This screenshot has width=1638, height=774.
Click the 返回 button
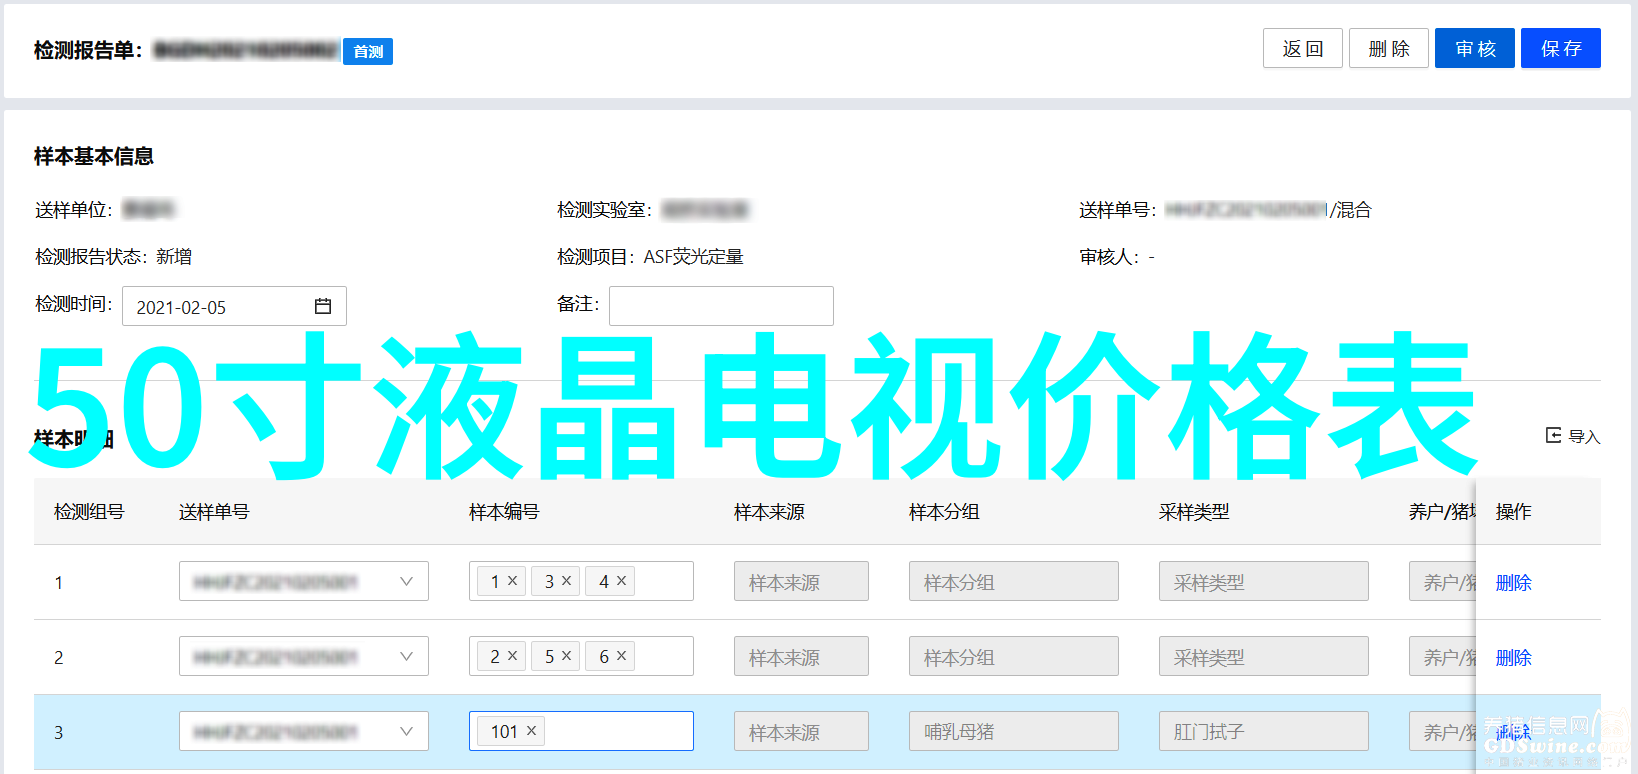point(1302,48)
